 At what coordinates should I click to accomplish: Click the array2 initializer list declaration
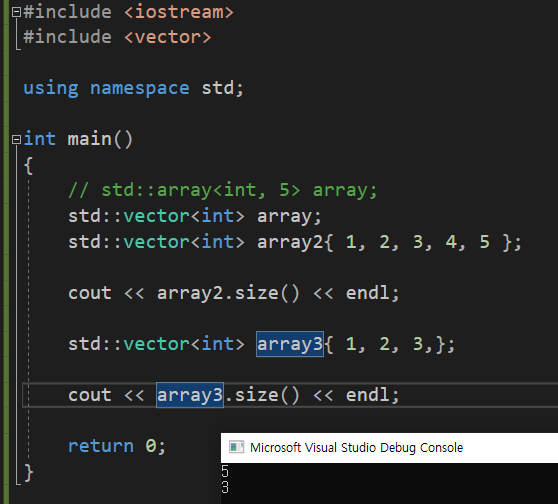click(x=295, y=242)
